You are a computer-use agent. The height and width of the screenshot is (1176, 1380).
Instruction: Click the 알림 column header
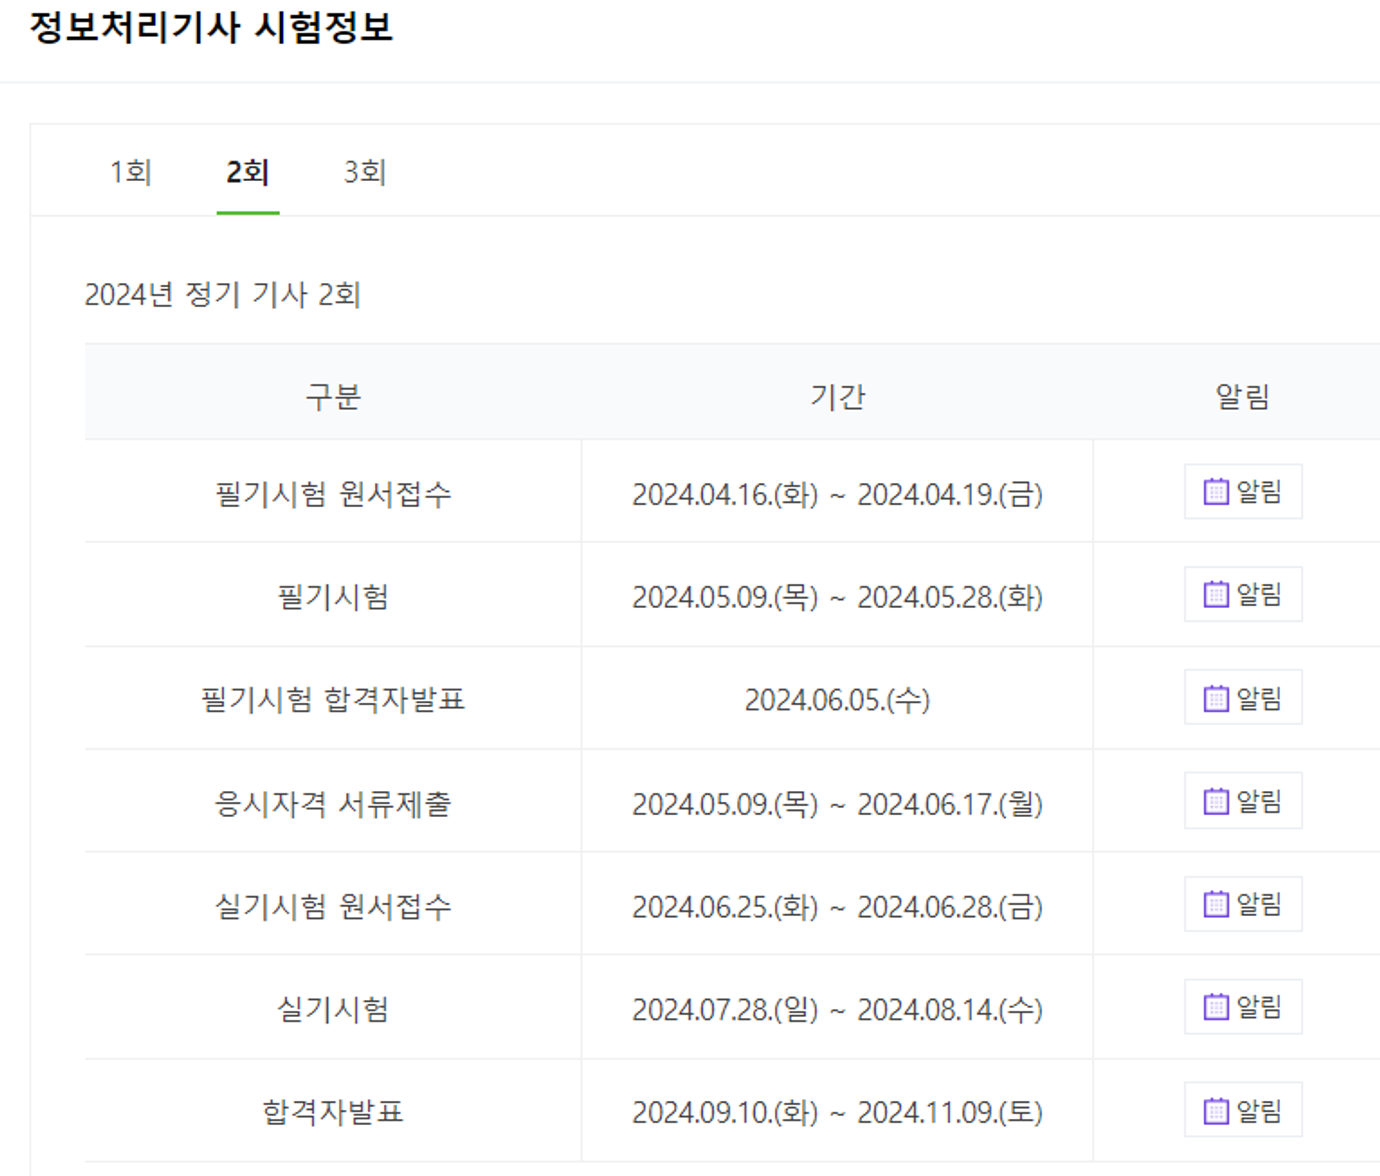click(x=1243, y=397)
